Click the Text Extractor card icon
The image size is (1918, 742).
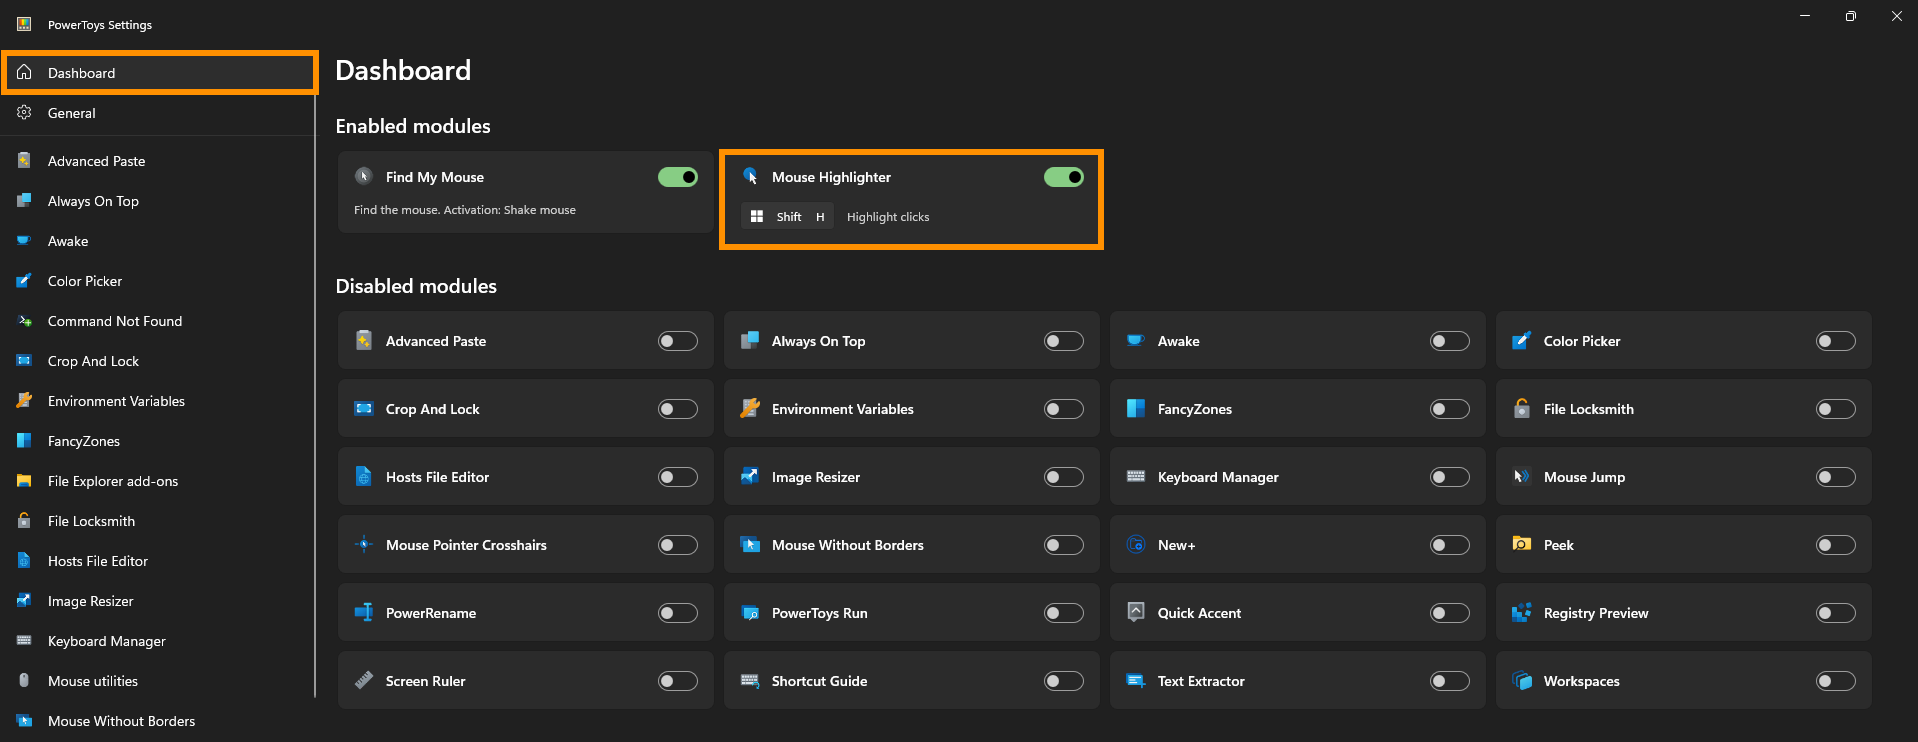[1136, 680]
